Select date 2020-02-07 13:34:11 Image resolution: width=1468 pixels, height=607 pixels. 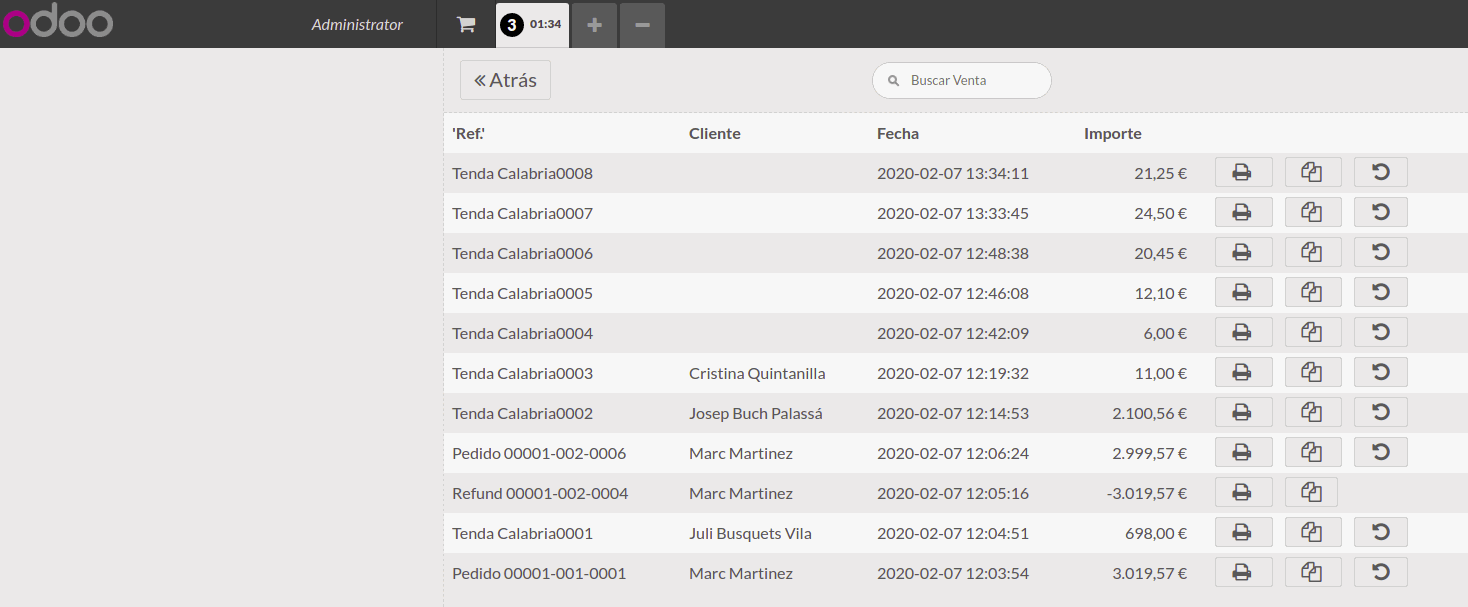953,173
